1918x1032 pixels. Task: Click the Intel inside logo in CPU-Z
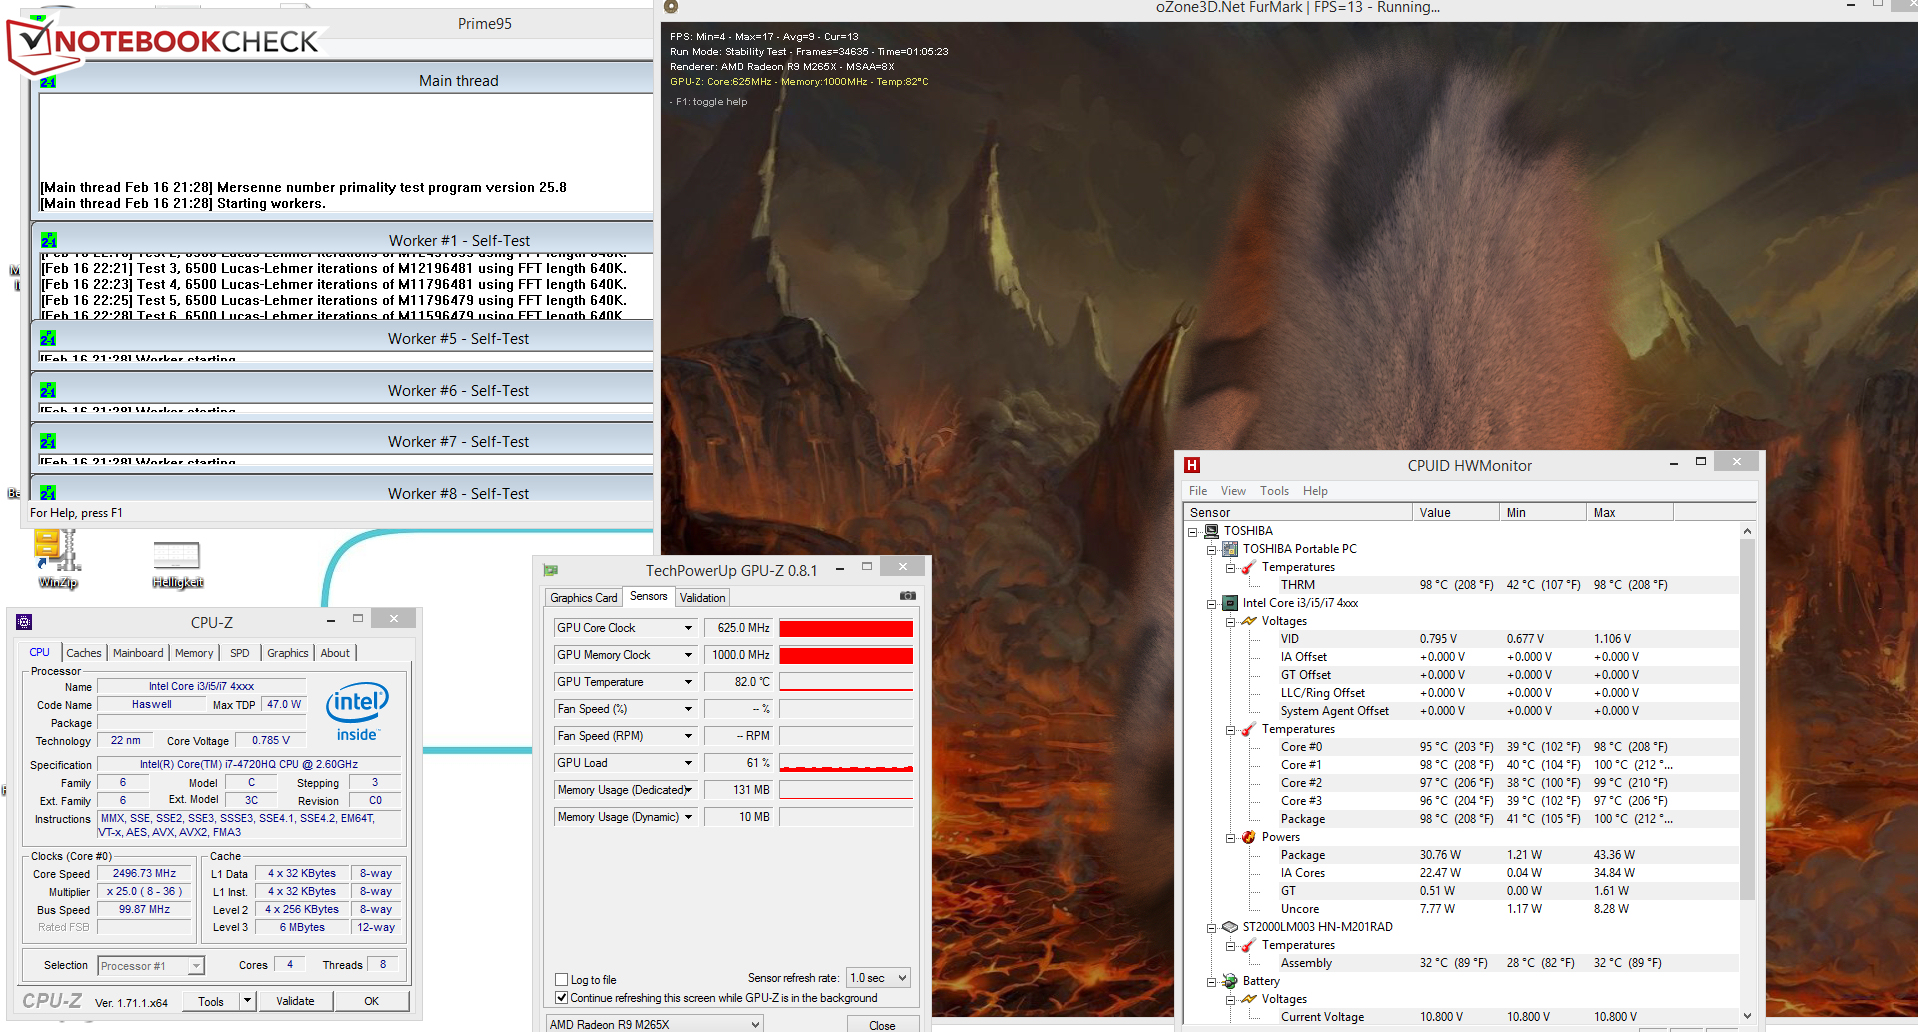click(x=357, y=712)
